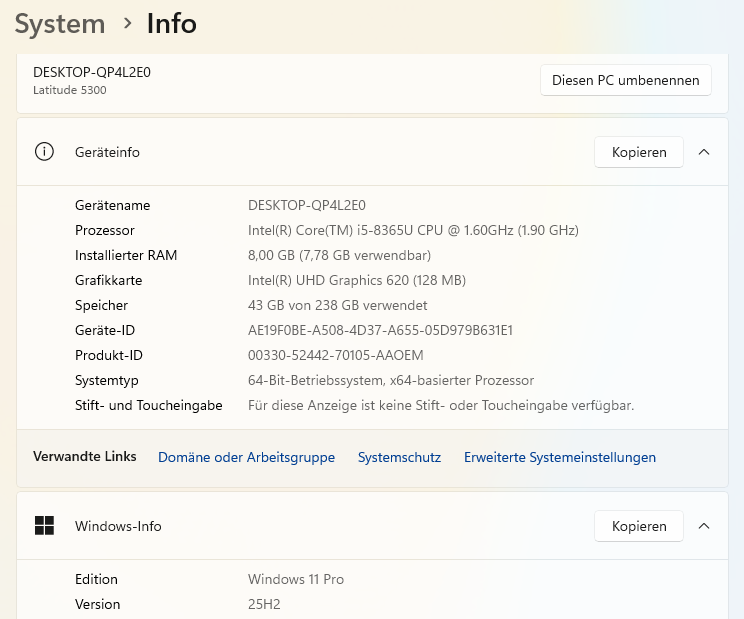Click the Windows logo icon beside Windows-Info
The image size is (744, 619).
pyautogui.click(x=44, y=526)
